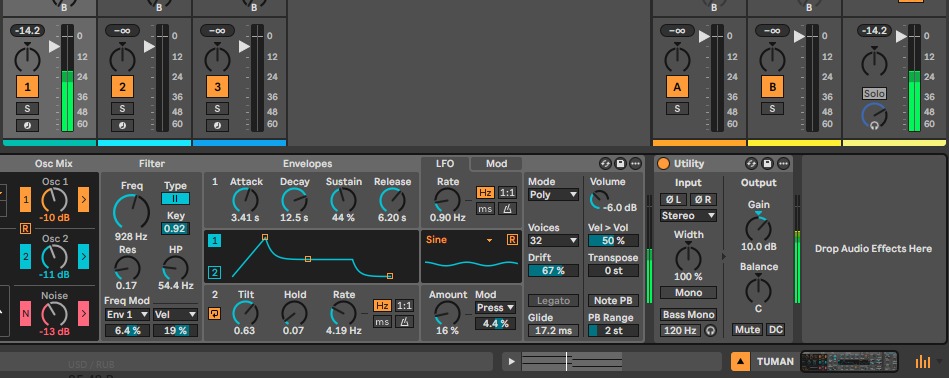The width and height of the screenshot is (949, 378).
Task: Toggle filter Type II button
Action: click(x=176, y=198)
